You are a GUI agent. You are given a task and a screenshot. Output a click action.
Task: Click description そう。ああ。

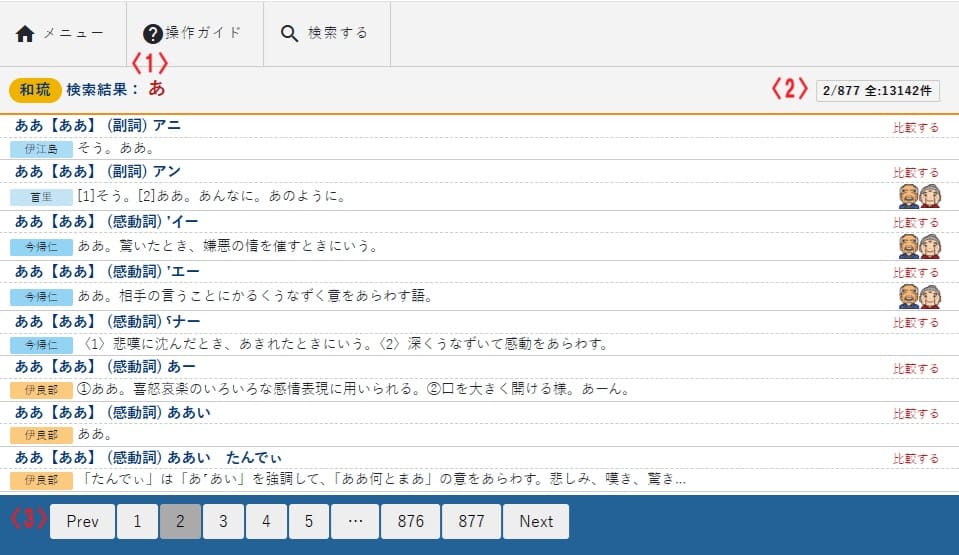pyautogui.click(x=117, y=148)
